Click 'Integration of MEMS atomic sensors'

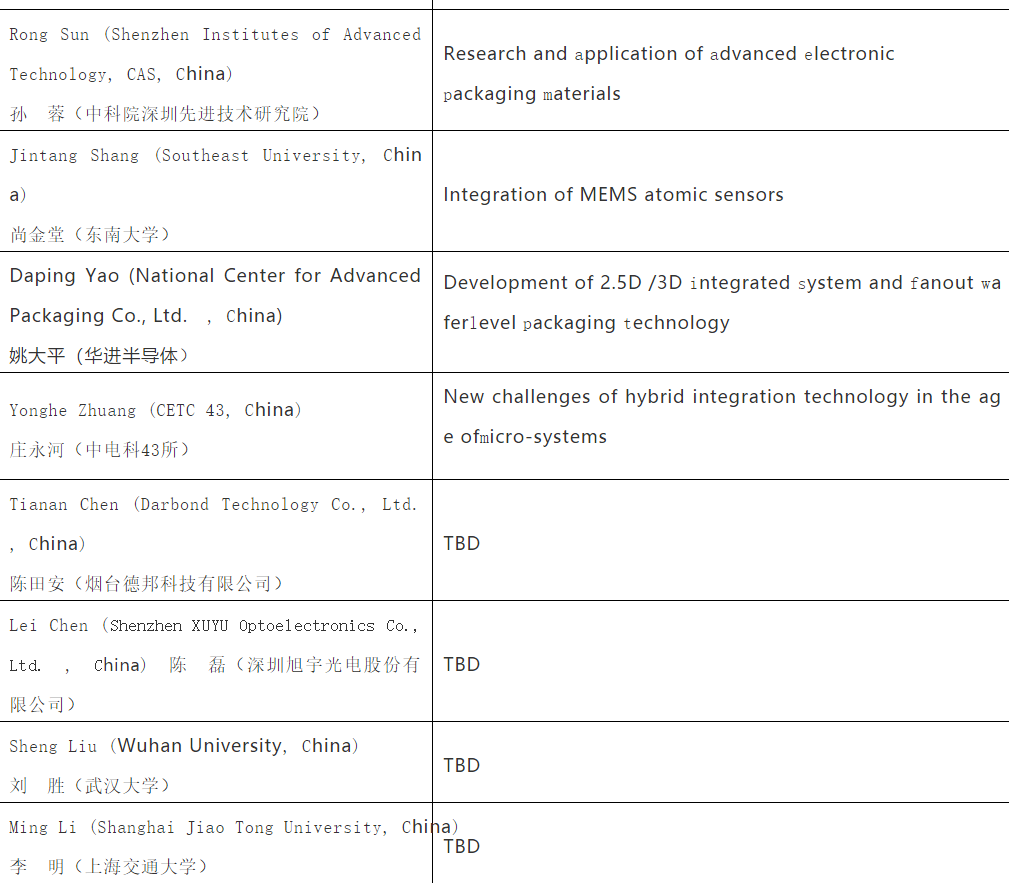tap(613, 194)
